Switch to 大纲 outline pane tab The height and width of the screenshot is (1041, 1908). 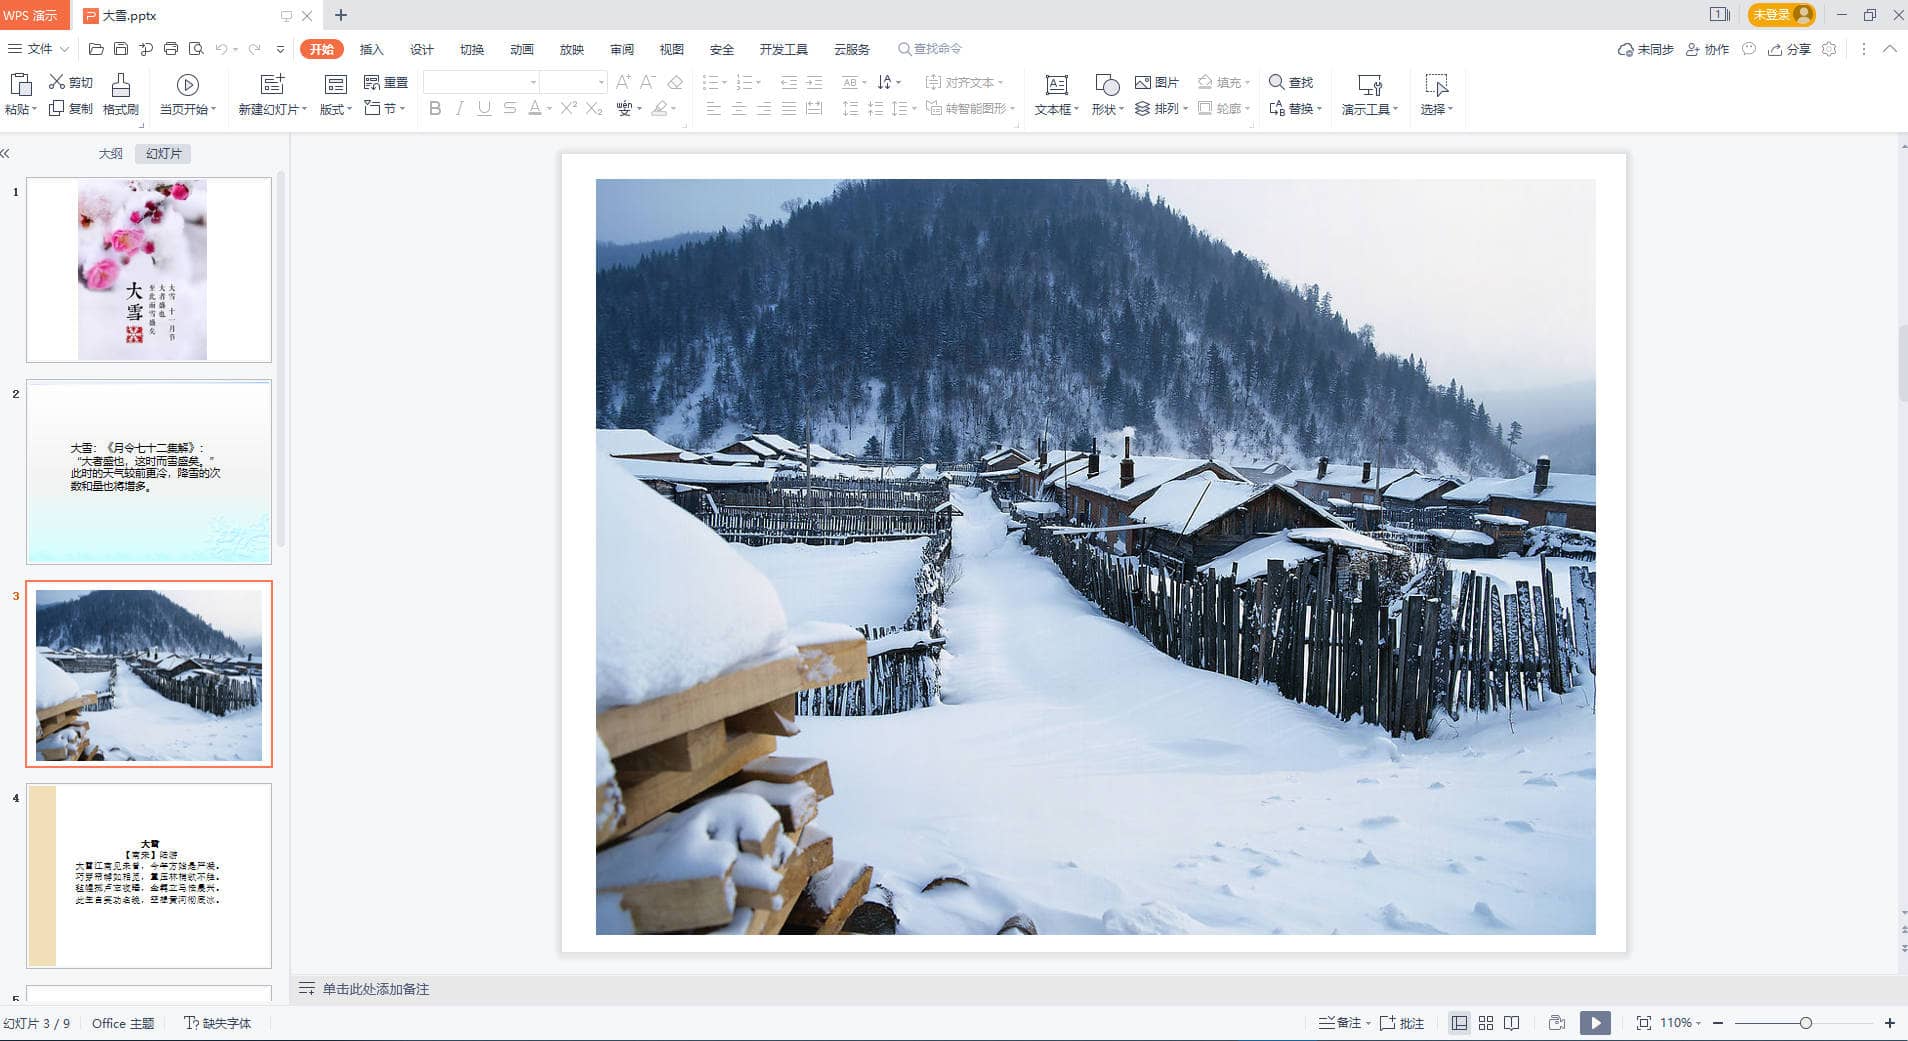click(x=110, y=153)
